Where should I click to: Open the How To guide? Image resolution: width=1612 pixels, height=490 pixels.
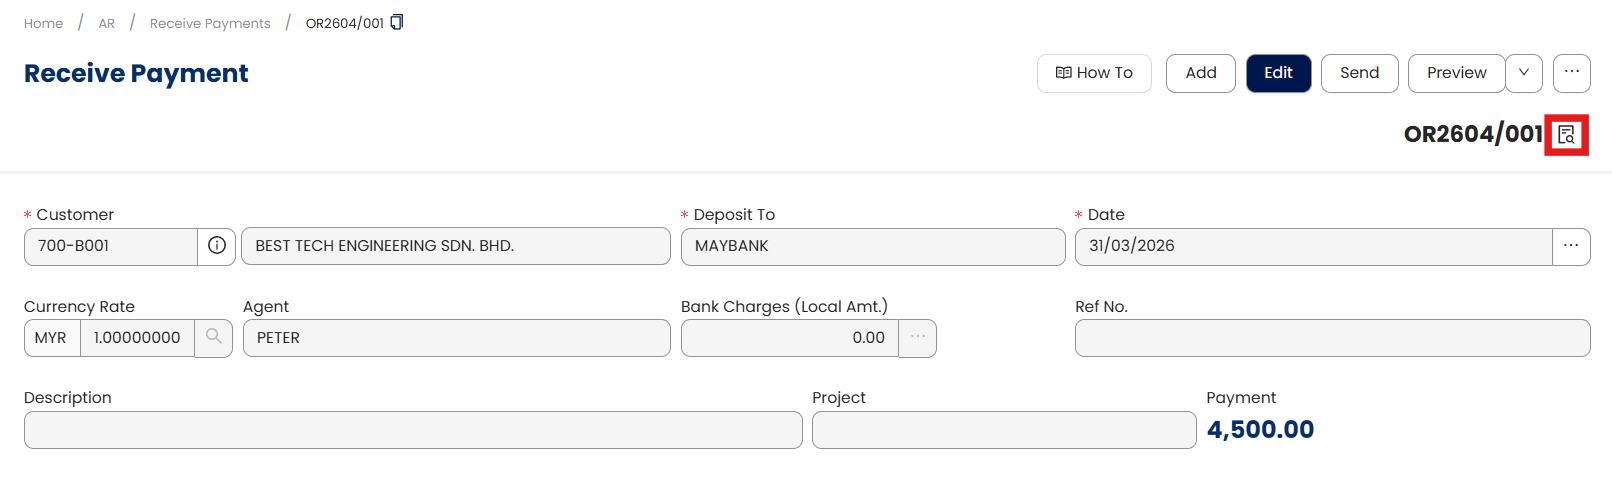[1094, 73]
